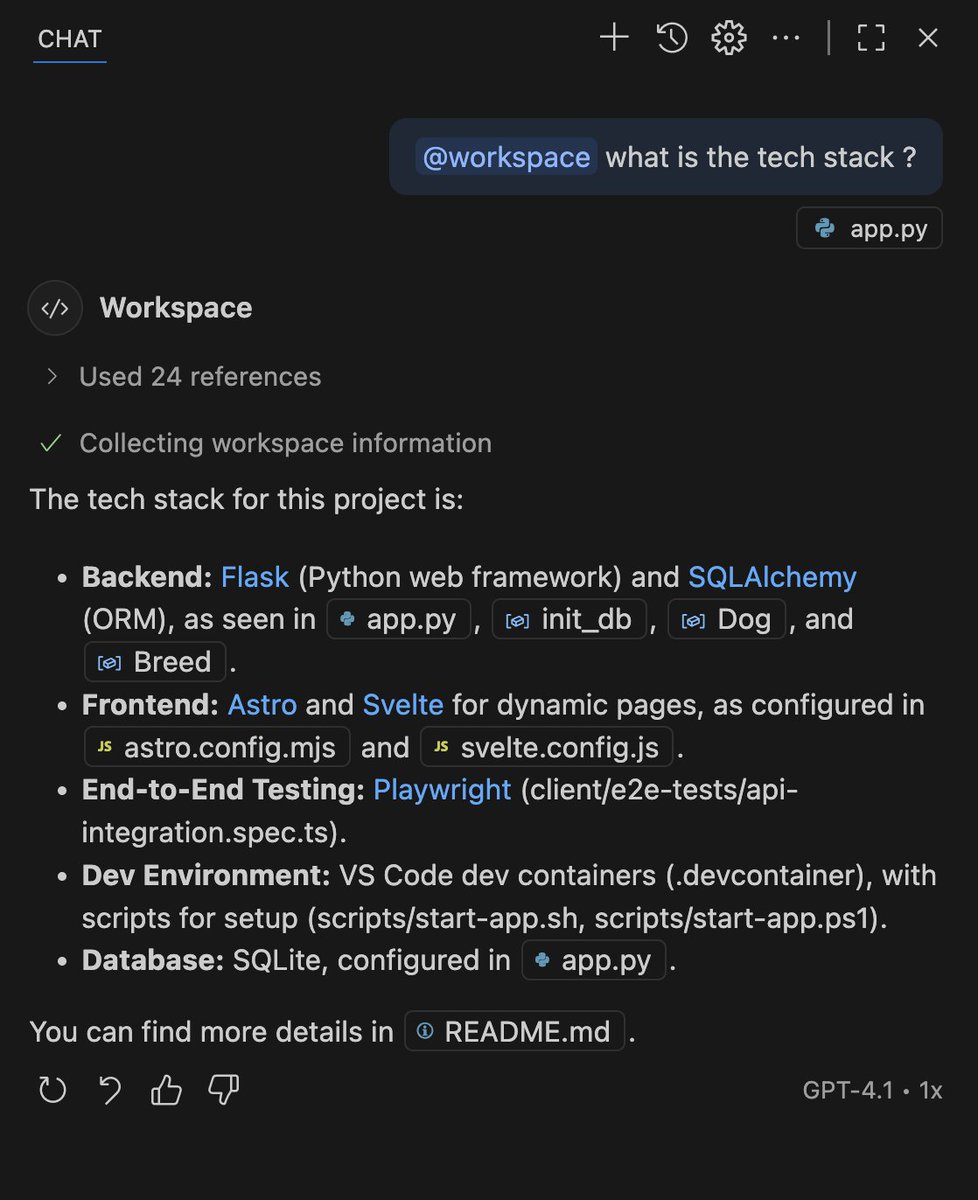Screen dimensions: 978x1200
Task: Click the Dev Environment: label
Action: click(x=206, y=875)
